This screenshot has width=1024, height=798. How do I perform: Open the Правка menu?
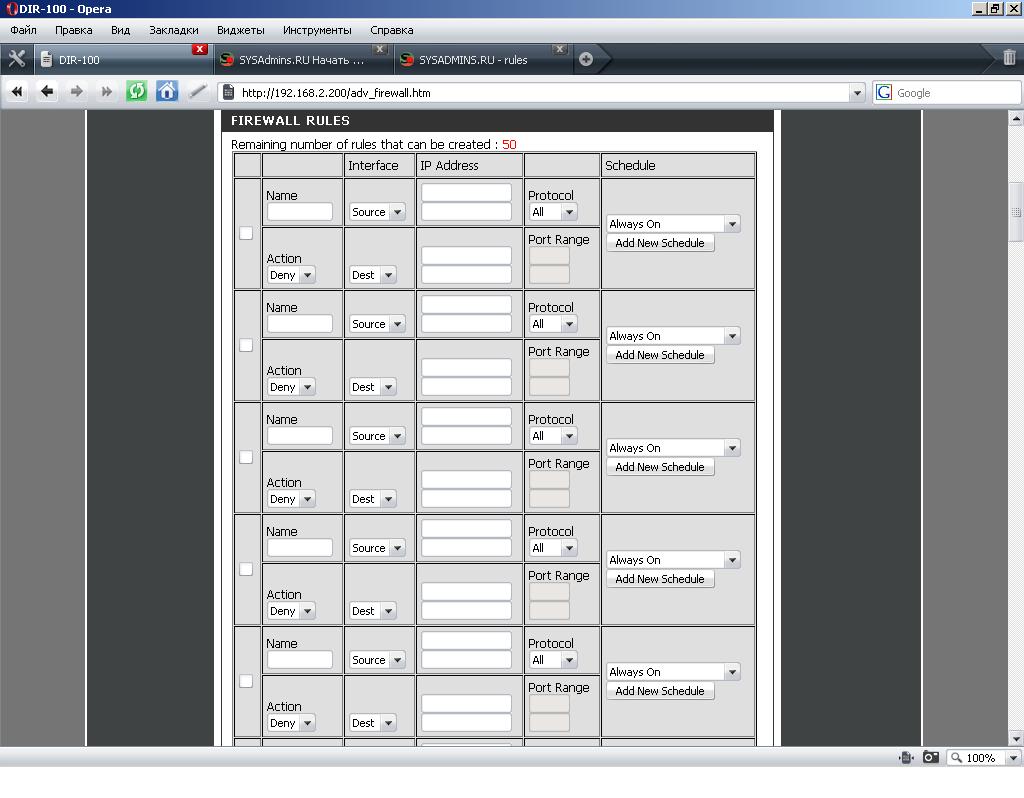tap(74, 30)
